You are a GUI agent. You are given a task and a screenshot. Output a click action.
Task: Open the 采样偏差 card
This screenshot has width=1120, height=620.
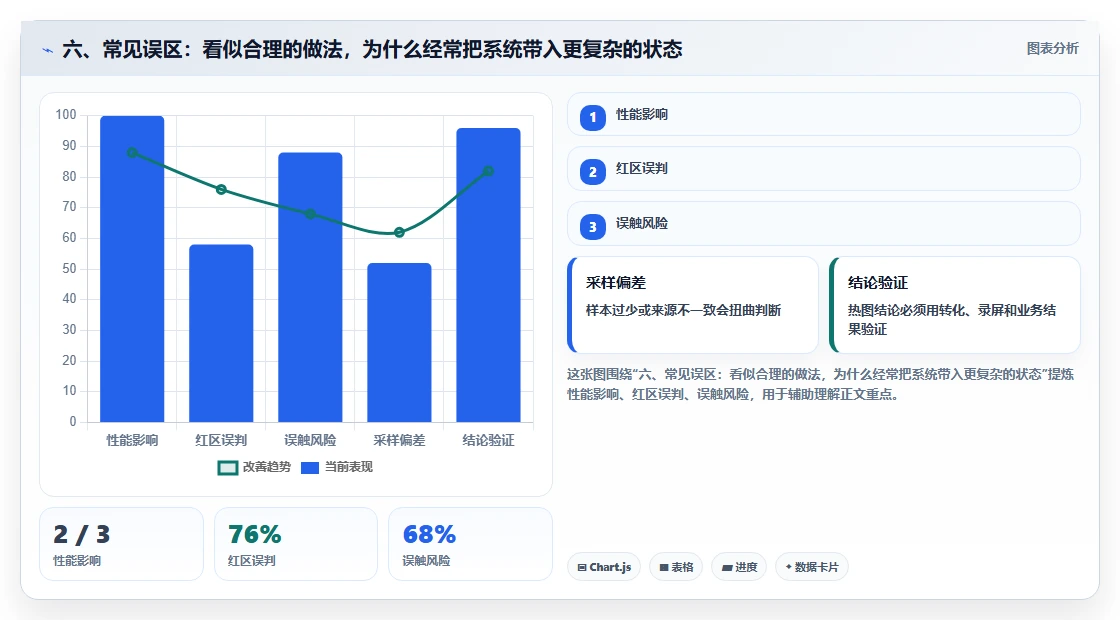[x=693, y=305]
